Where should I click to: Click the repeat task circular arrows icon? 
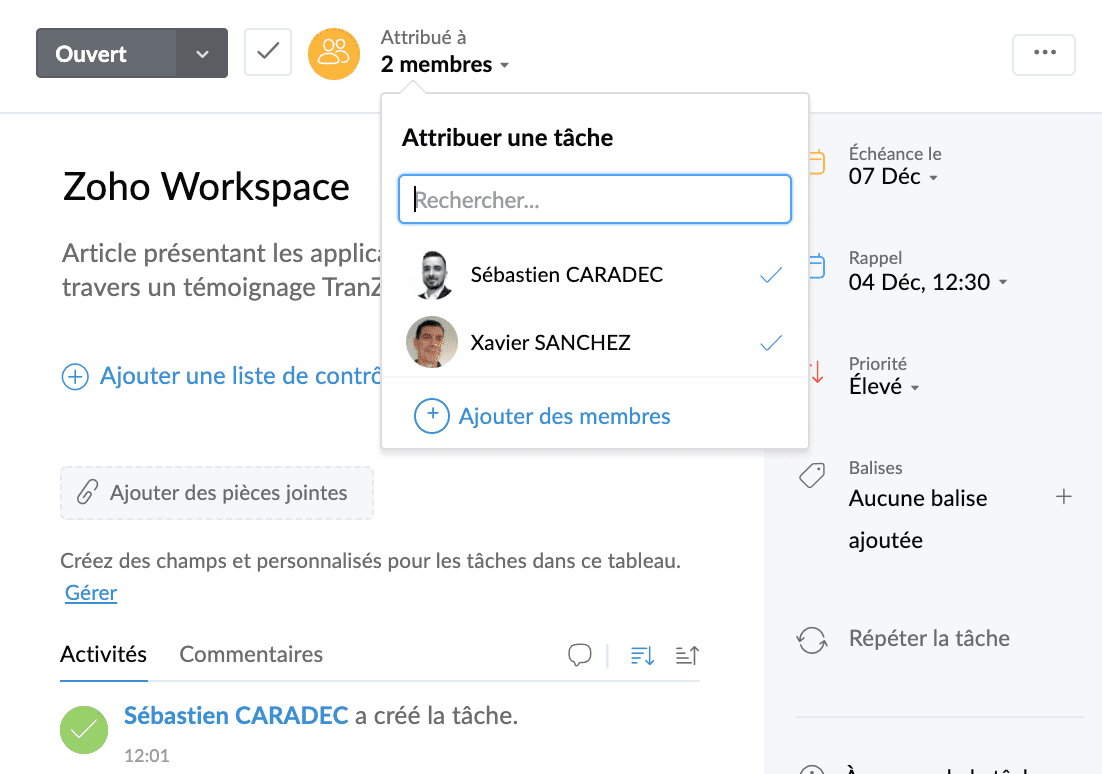click(x=812, y=640)
